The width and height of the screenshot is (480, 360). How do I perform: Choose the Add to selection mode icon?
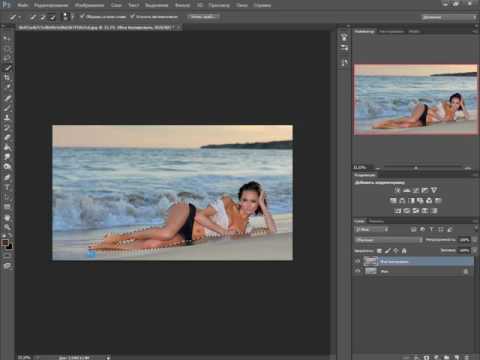(43, 17)
